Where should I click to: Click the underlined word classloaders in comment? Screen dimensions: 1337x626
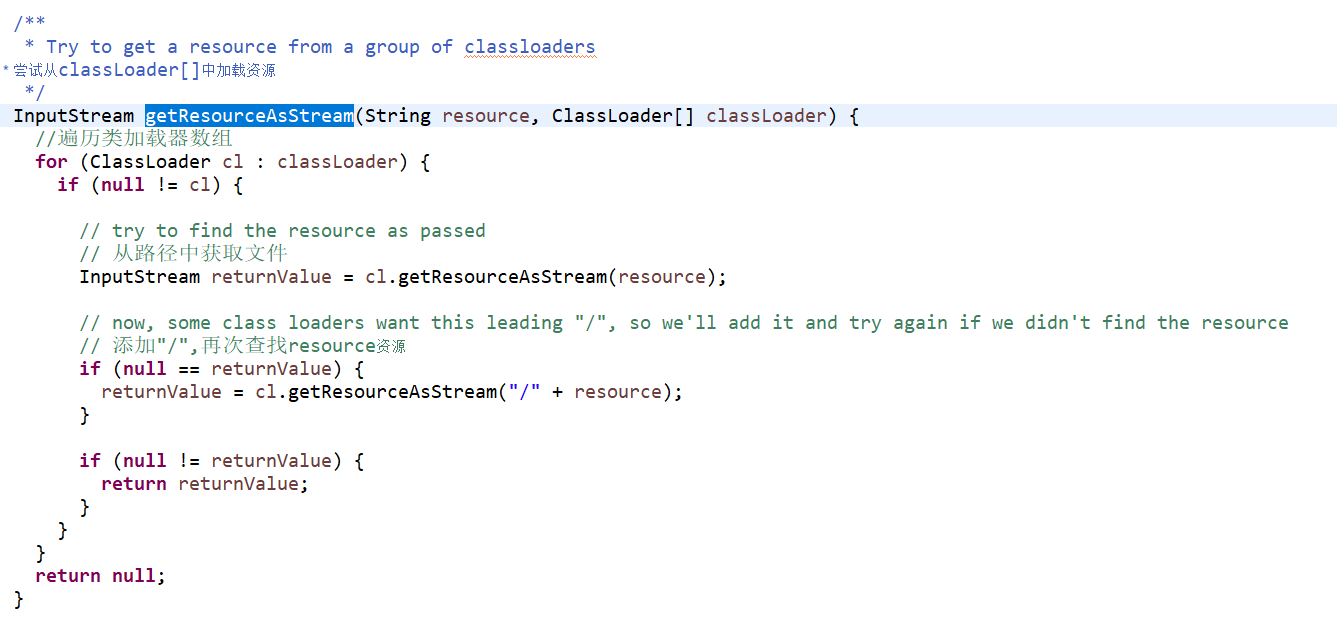(x=530, y=47)
